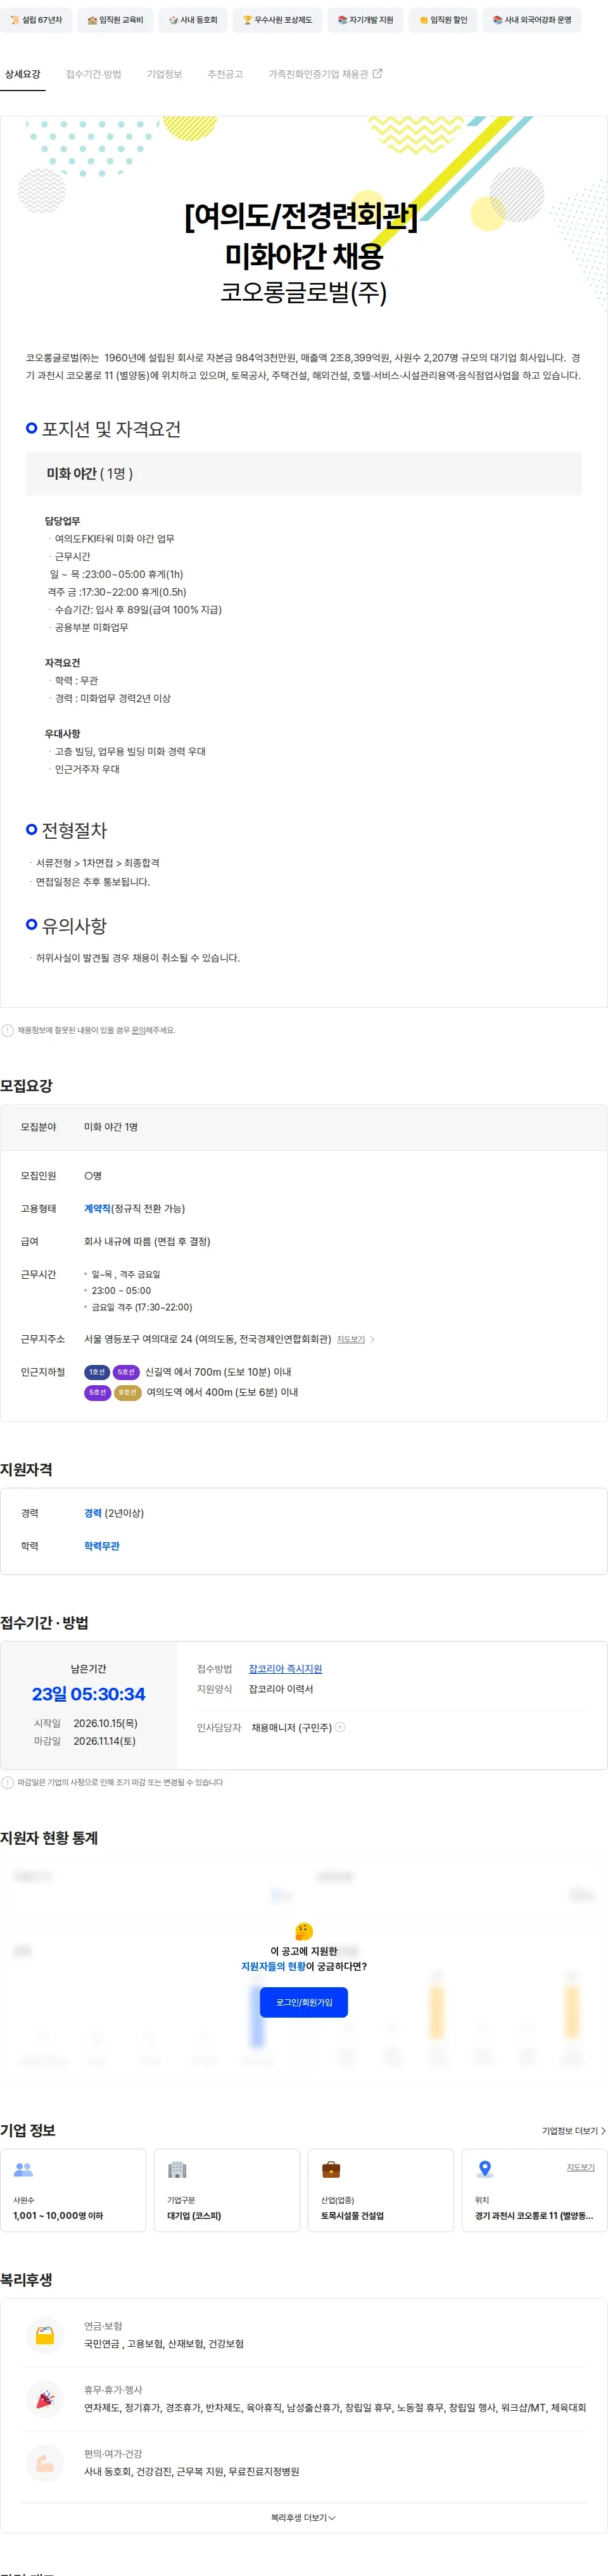Open the 기업정보 더보기 link
Screen dimensions: 608x2576
pyautogui.click(x=574, y=2130)
